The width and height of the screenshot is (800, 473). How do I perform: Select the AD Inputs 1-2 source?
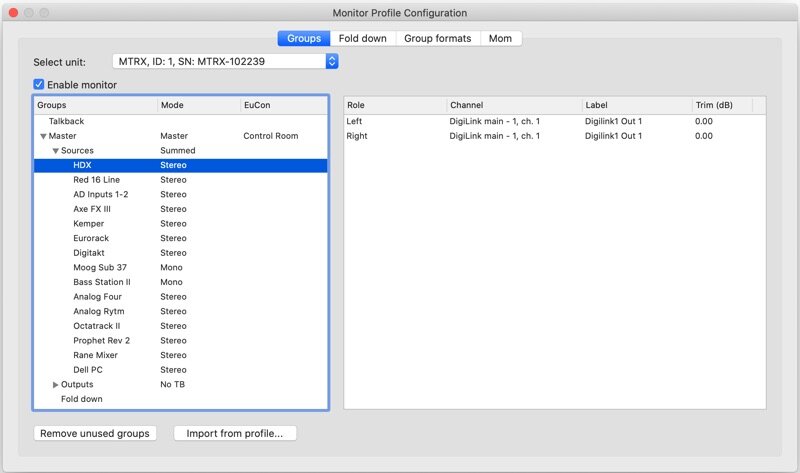[x=181, y=194]
